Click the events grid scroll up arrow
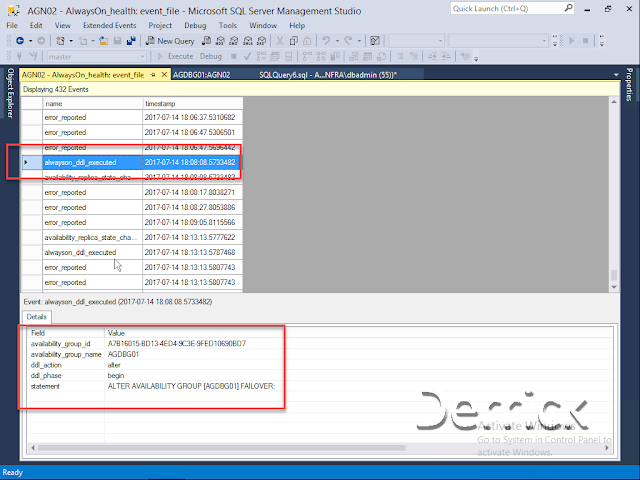 click(614, 102)
